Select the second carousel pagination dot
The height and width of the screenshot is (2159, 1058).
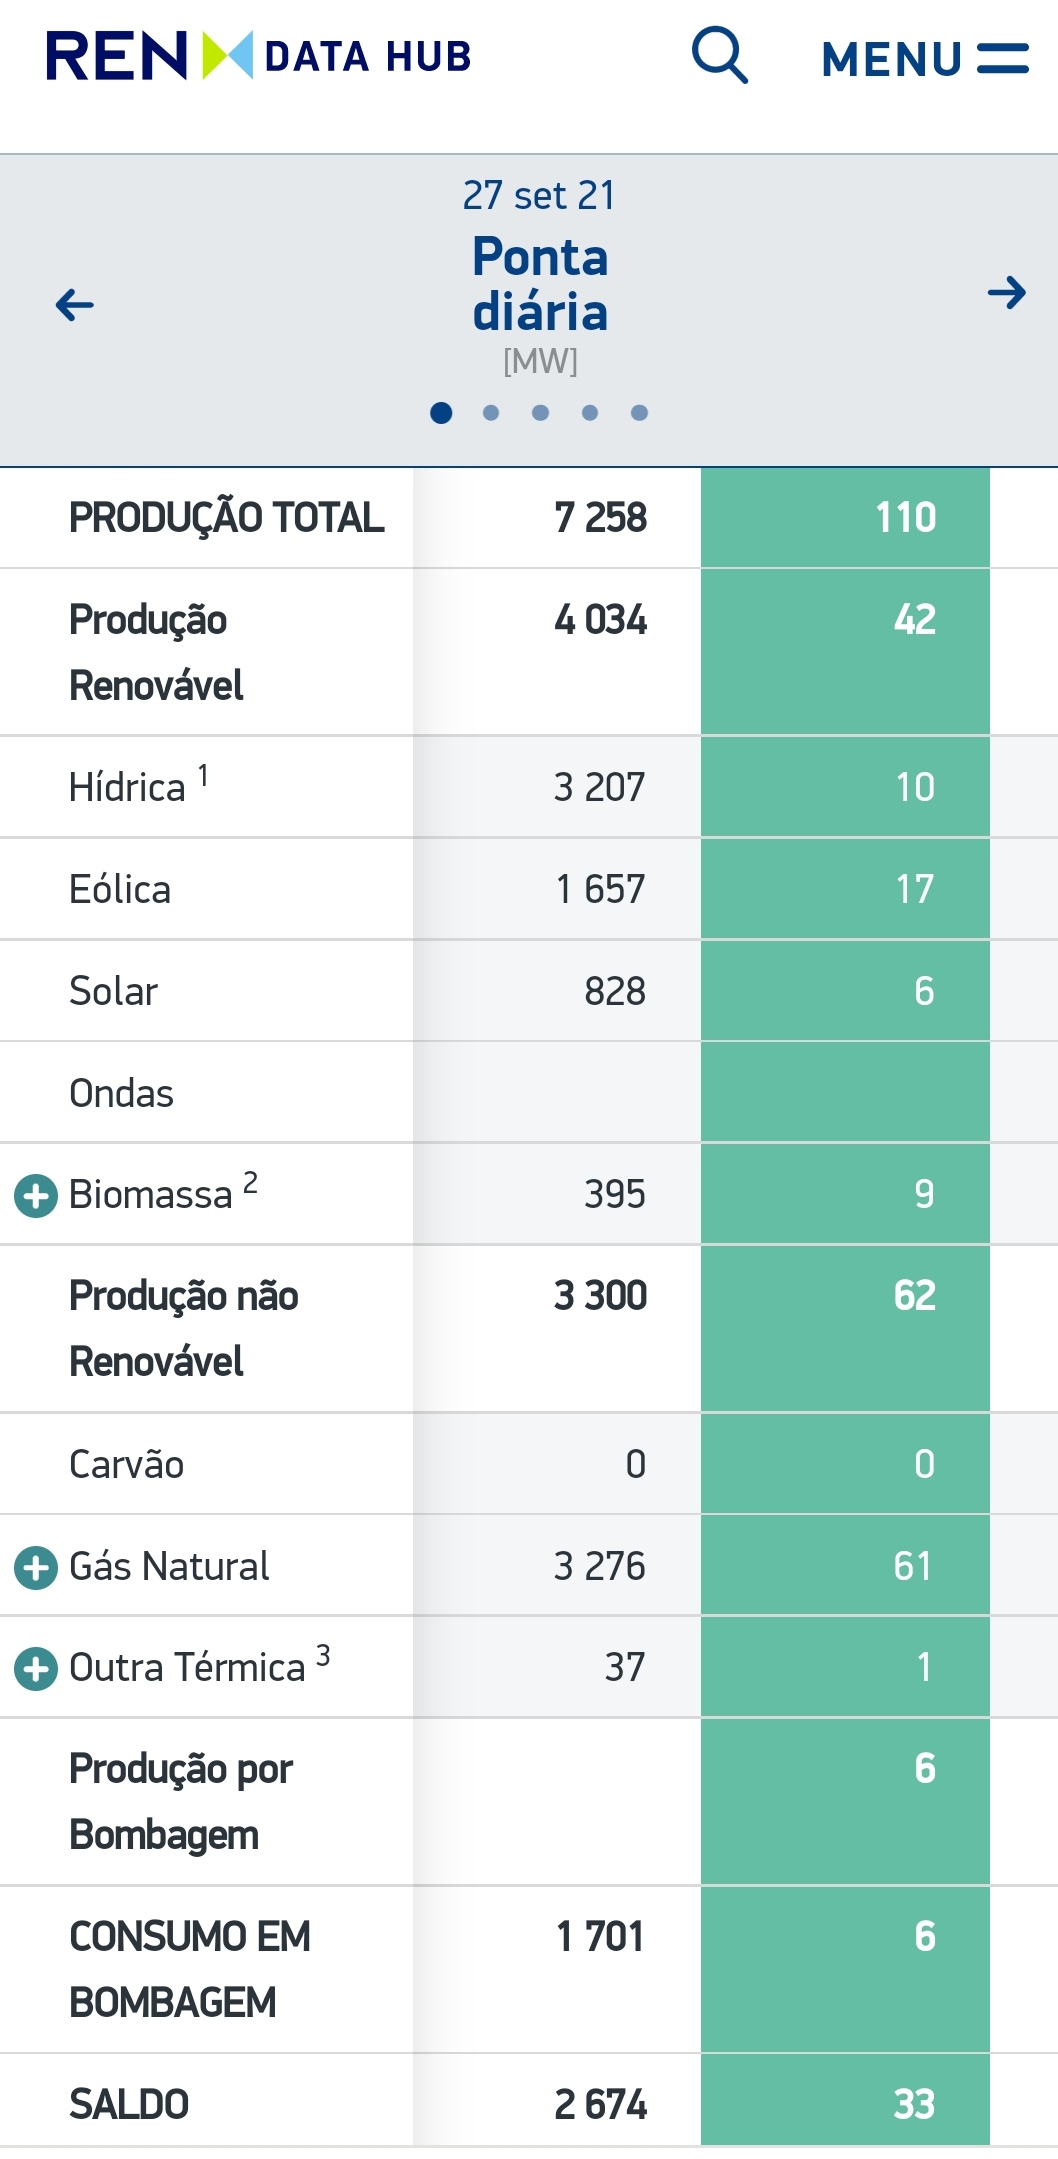(491, 413)
